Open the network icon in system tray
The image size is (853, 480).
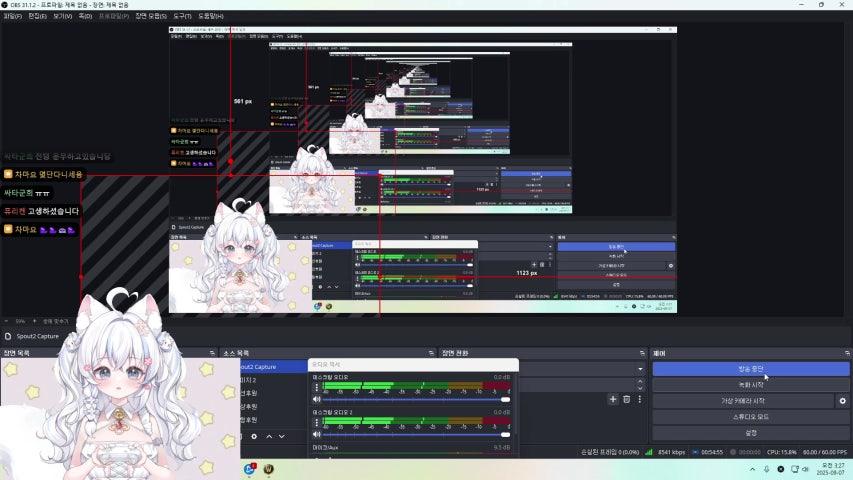tap(795, 469)
